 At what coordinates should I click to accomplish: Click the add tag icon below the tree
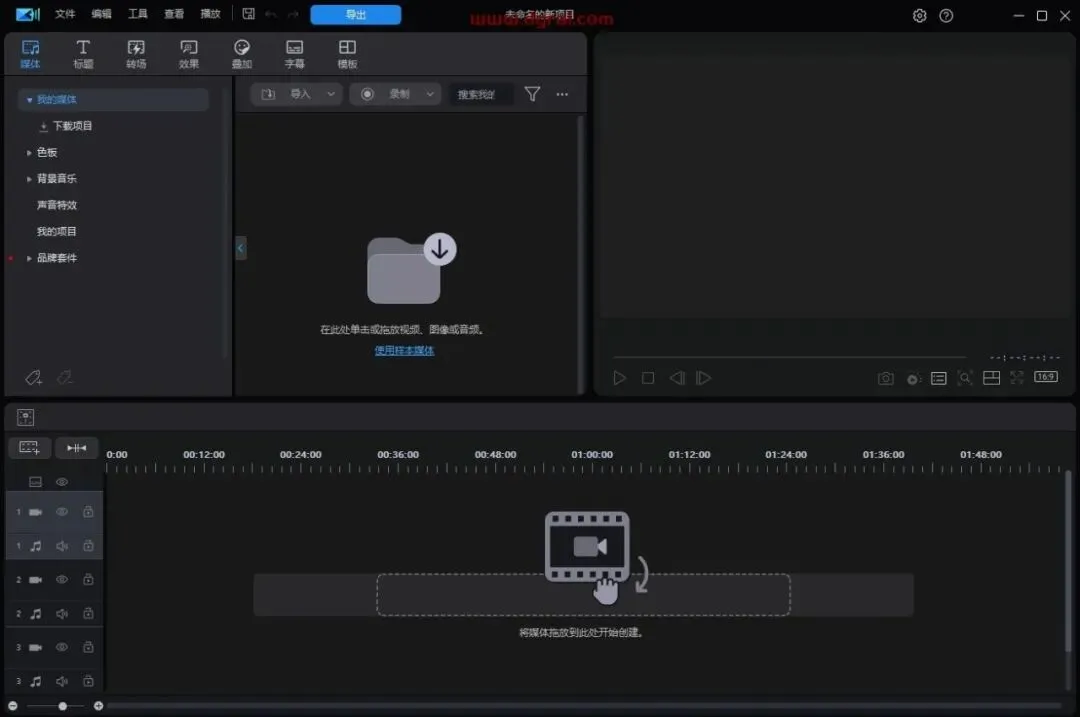[34, 377]
